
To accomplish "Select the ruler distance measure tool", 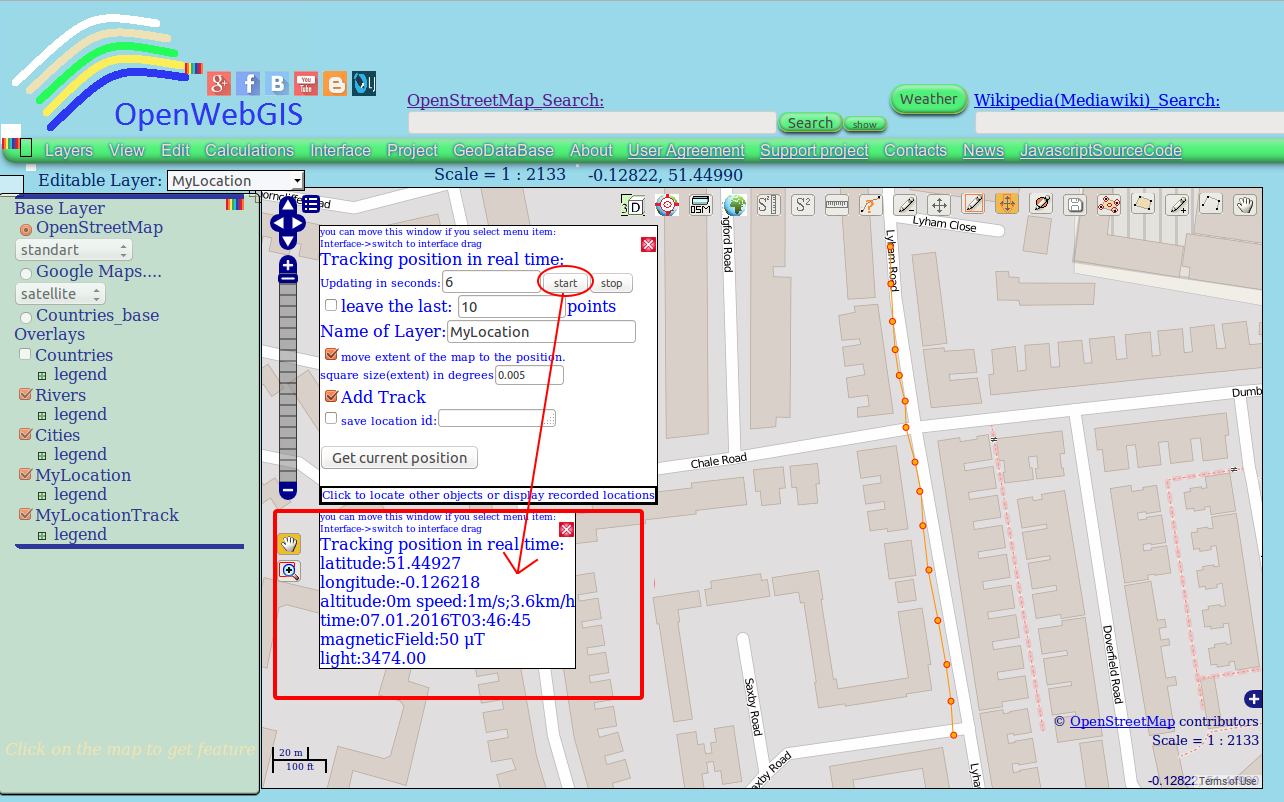I will point(836,205).
